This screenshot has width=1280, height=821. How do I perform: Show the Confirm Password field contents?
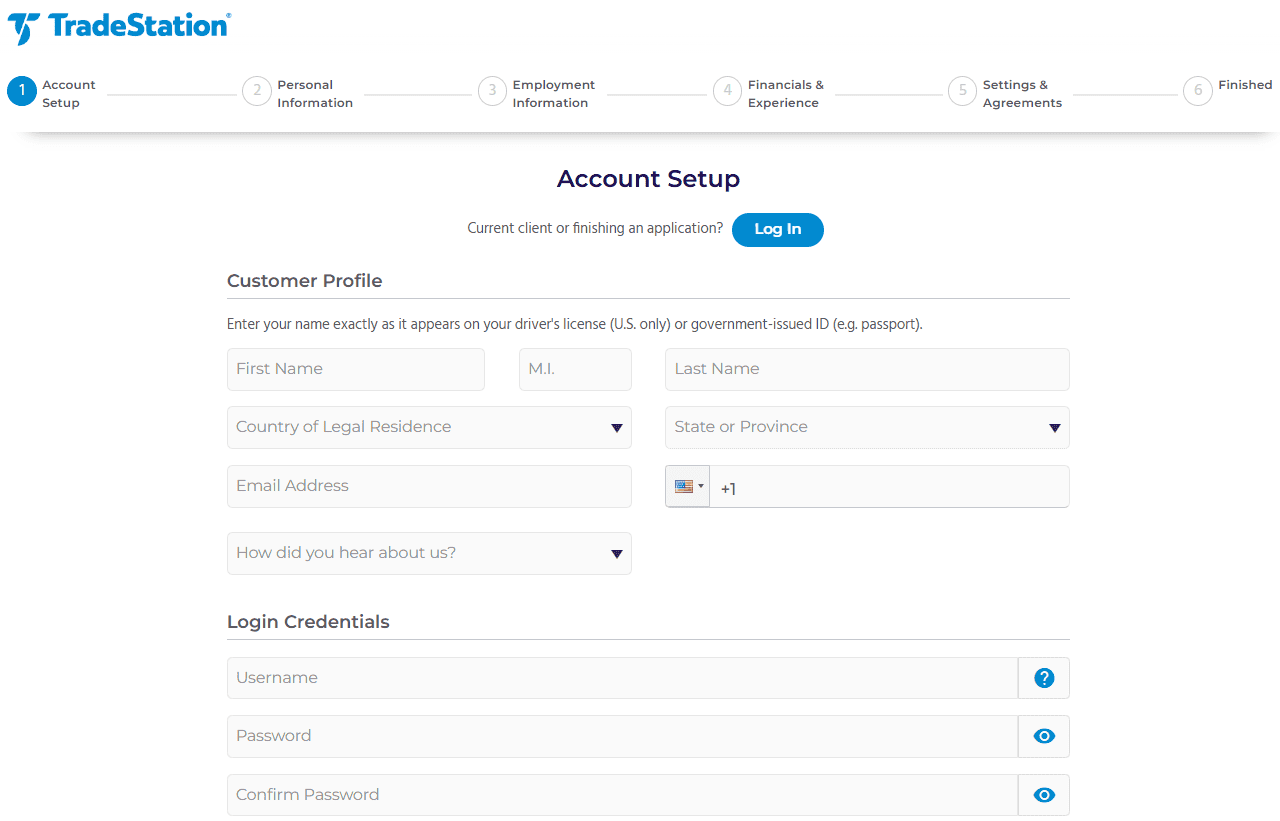pos(1043,794)
